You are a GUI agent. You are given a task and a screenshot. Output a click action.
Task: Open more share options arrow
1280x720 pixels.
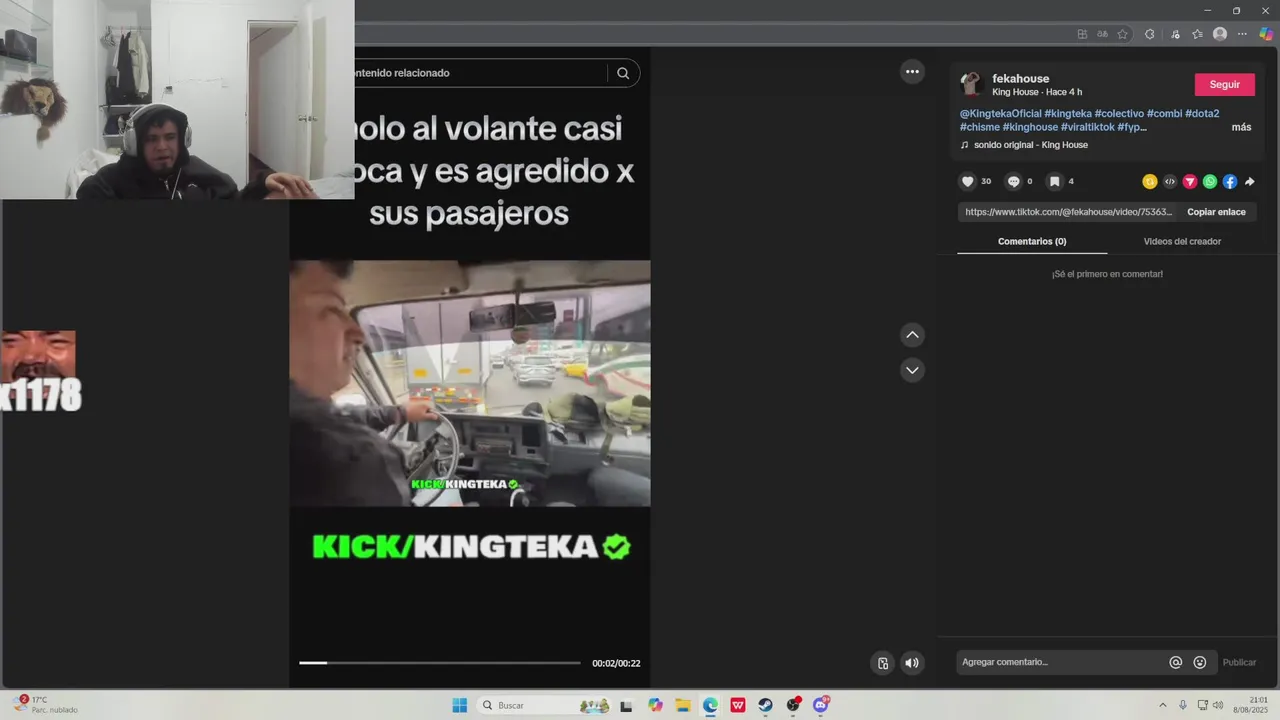click(1249, 181)
